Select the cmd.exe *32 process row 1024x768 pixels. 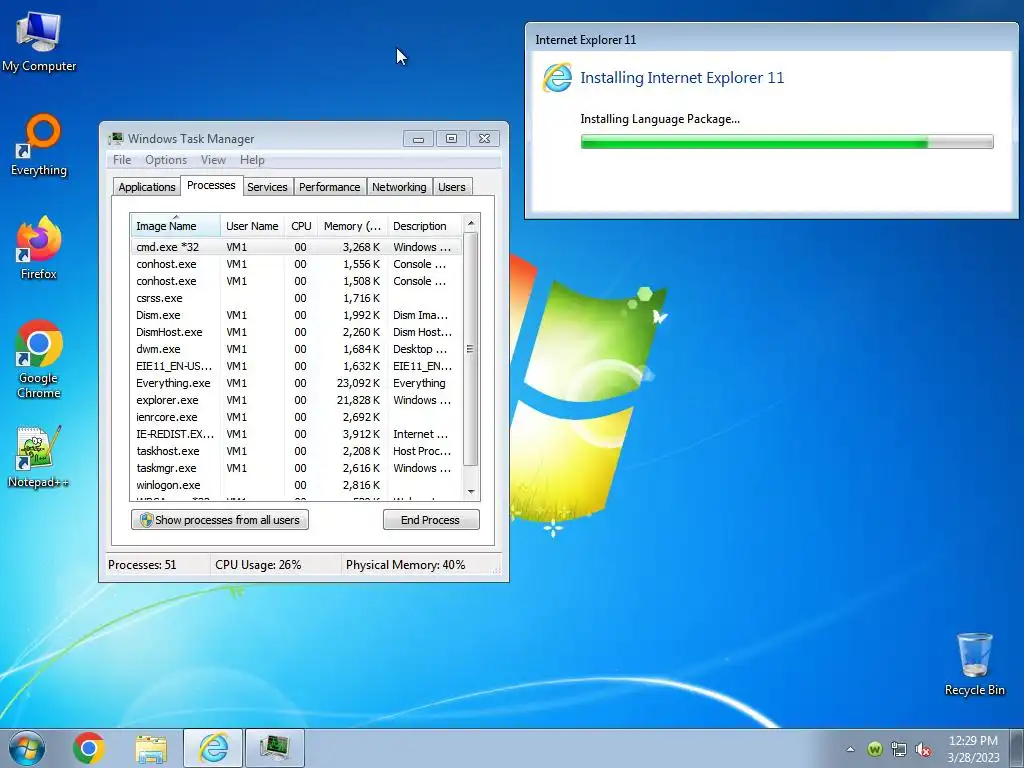296,247
